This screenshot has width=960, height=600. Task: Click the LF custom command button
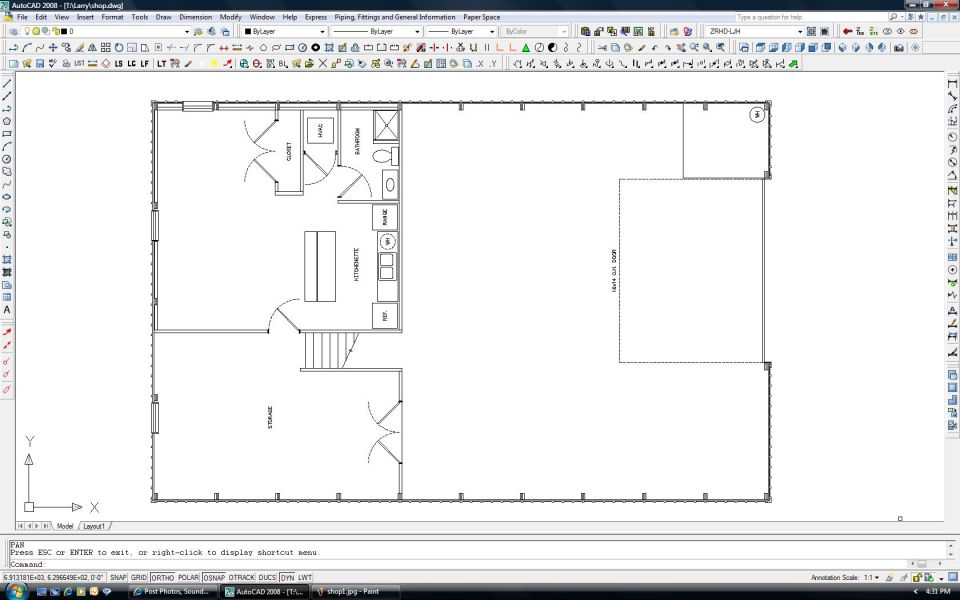(x=145, y=63)
